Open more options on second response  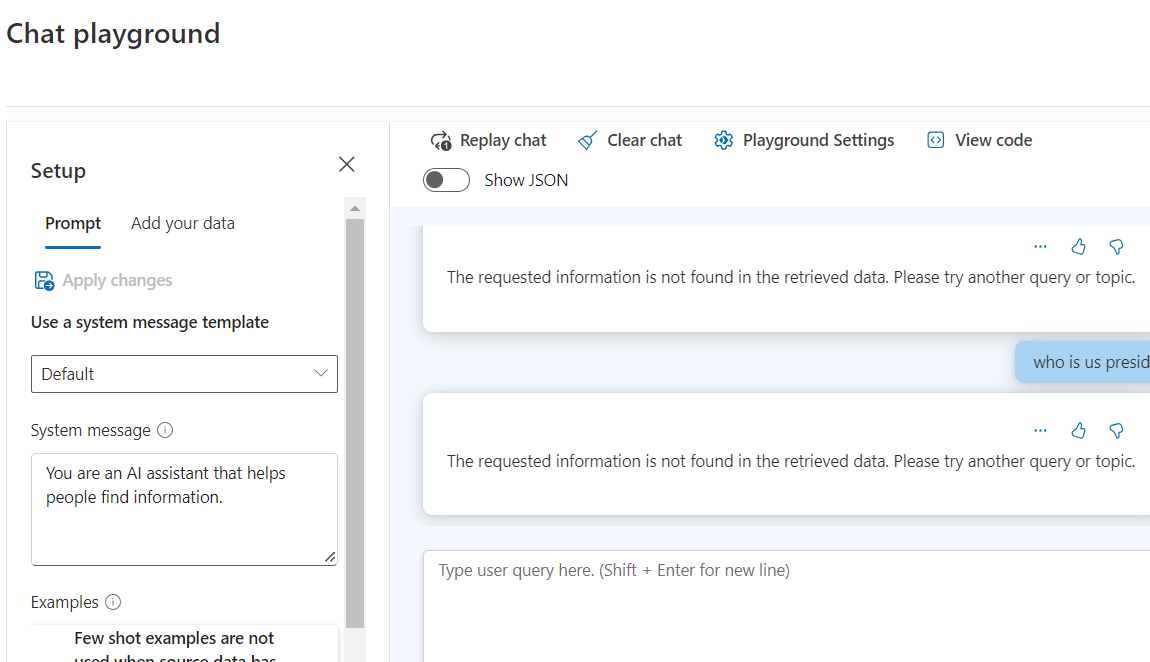tap(1040, 431)
